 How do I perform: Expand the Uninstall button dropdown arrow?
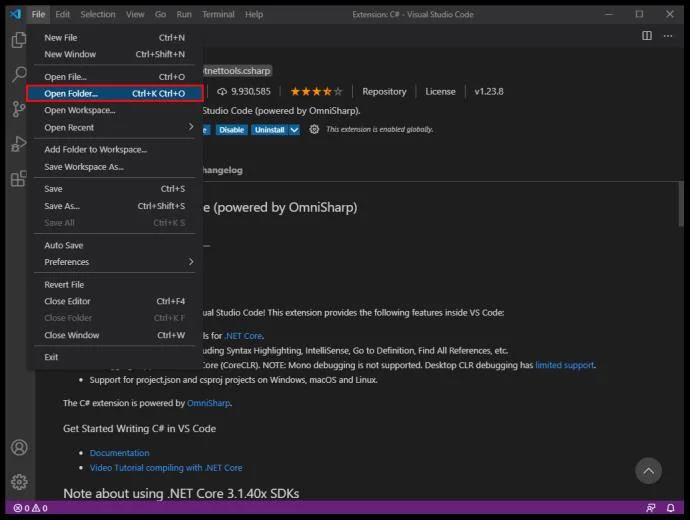[x=294, y=130]
